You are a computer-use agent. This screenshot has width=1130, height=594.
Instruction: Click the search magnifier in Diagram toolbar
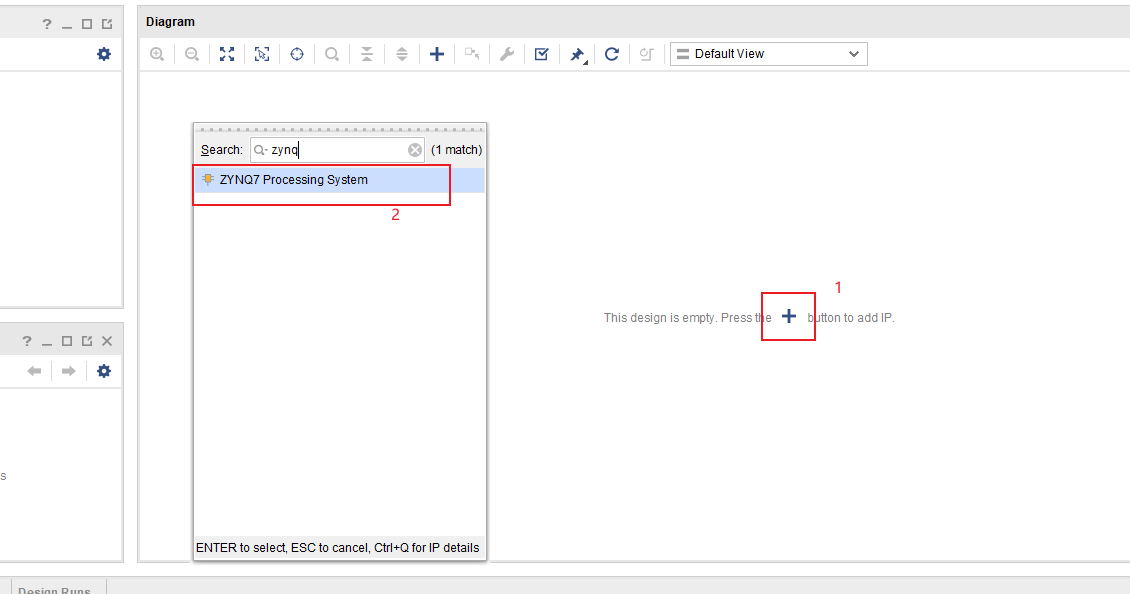tap(332, 54)
